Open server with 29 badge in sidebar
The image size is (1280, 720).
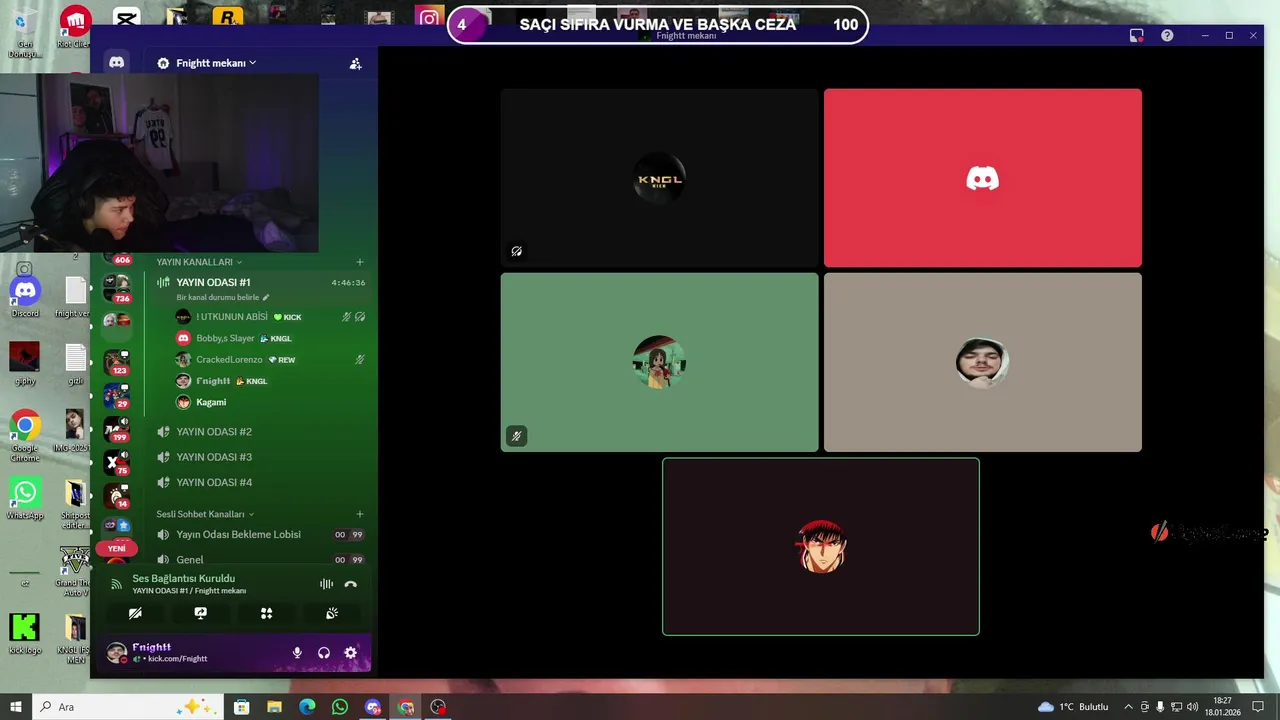pyautogui.click(x=117, y=396)
